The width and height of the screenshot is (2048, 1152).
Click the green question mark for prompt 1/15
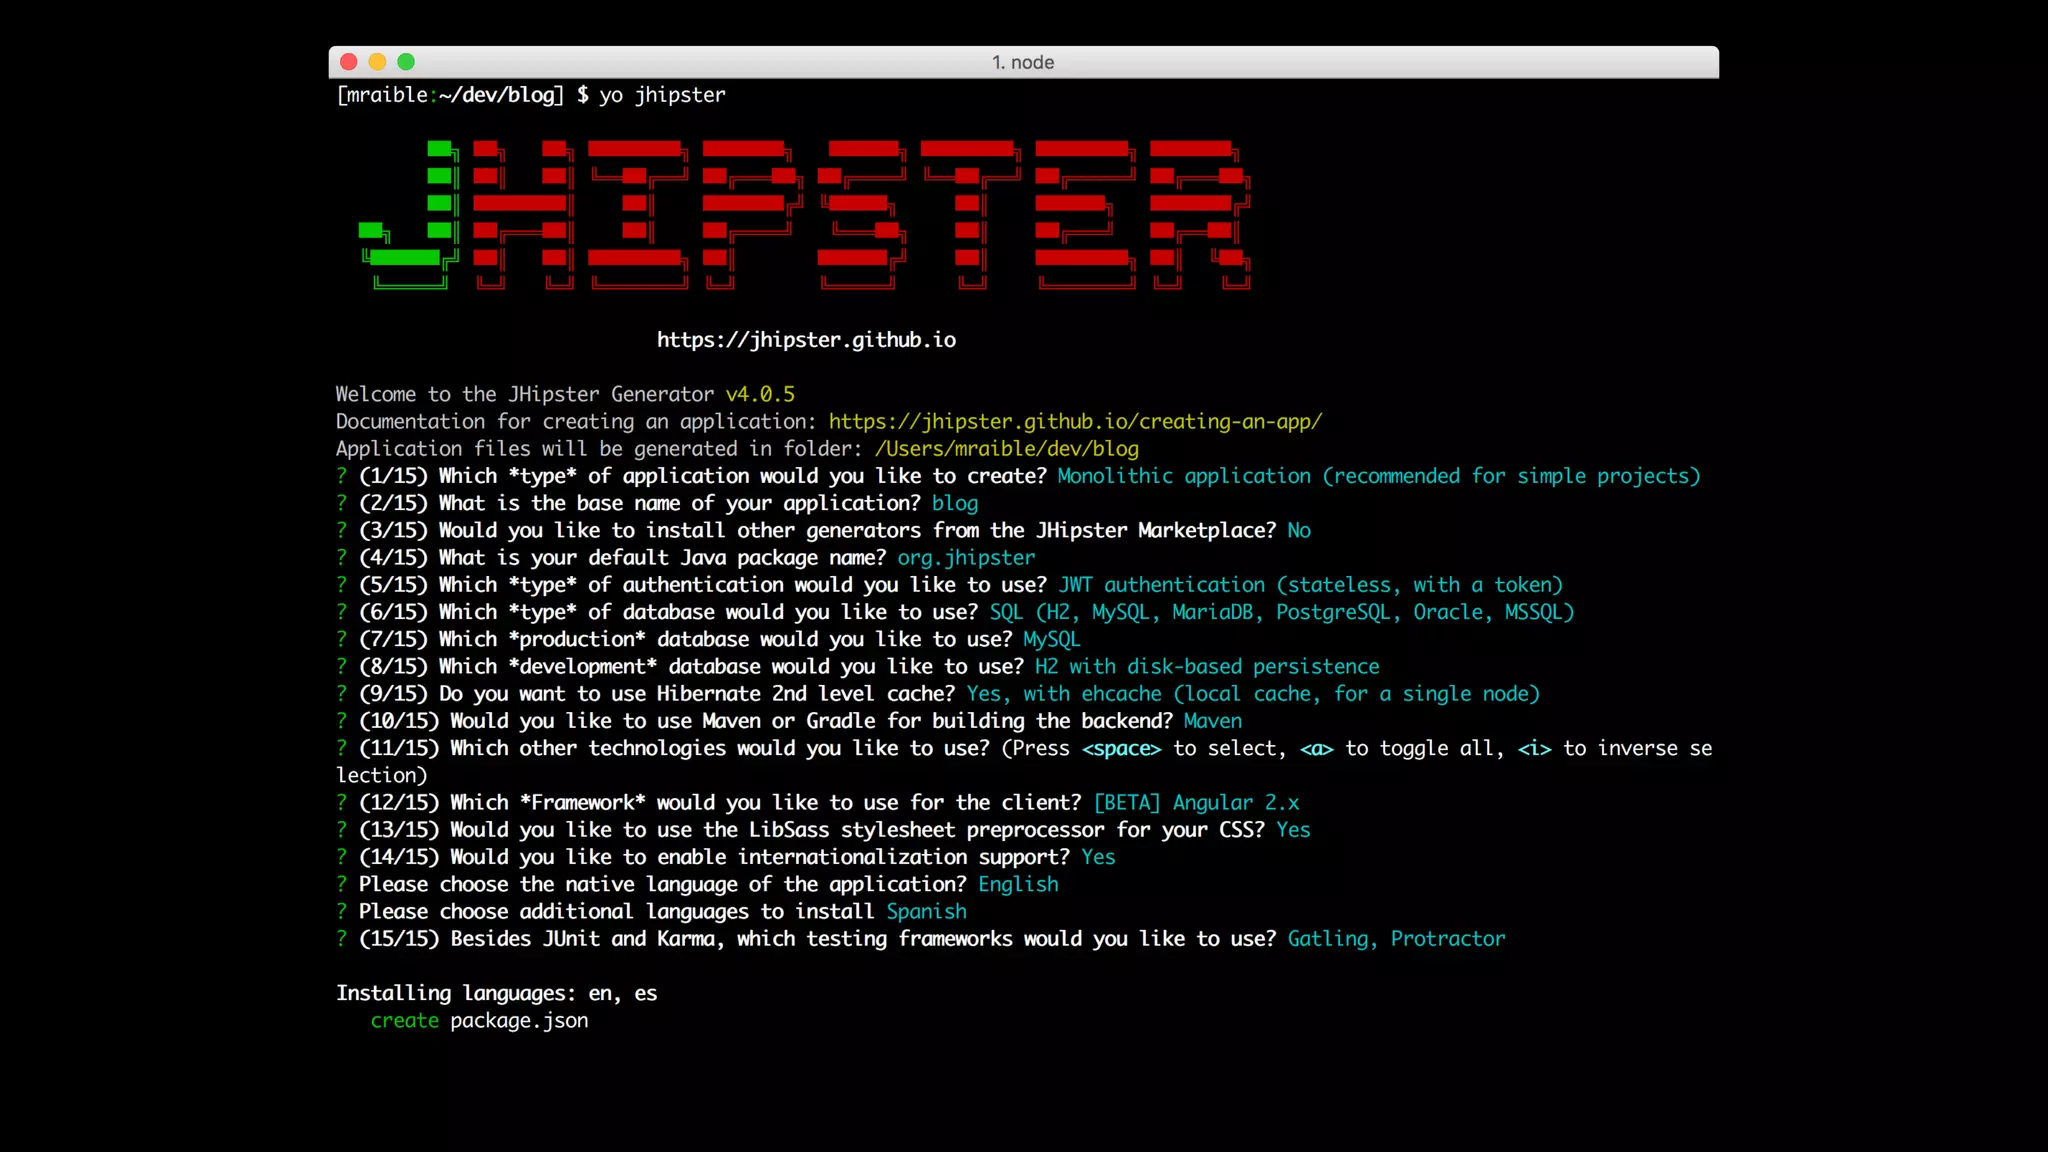pos(342,476)
